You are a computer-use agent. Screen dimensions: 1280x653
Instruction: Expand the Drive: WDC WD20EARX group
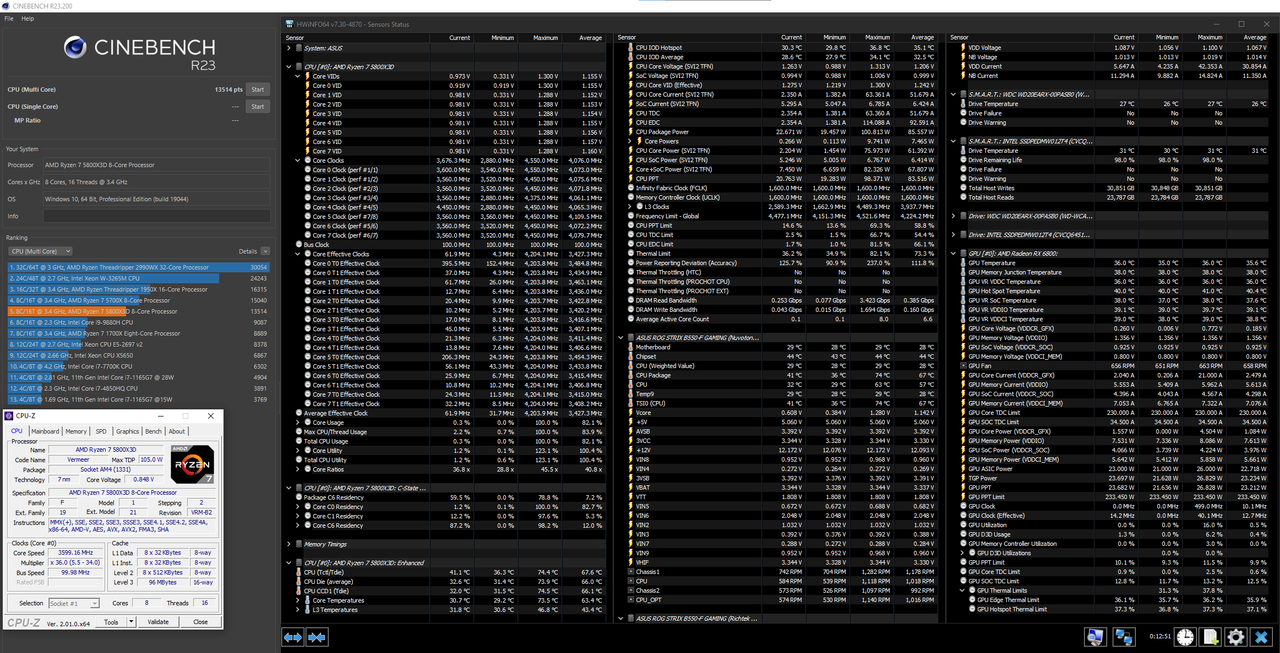pos(953,216)
